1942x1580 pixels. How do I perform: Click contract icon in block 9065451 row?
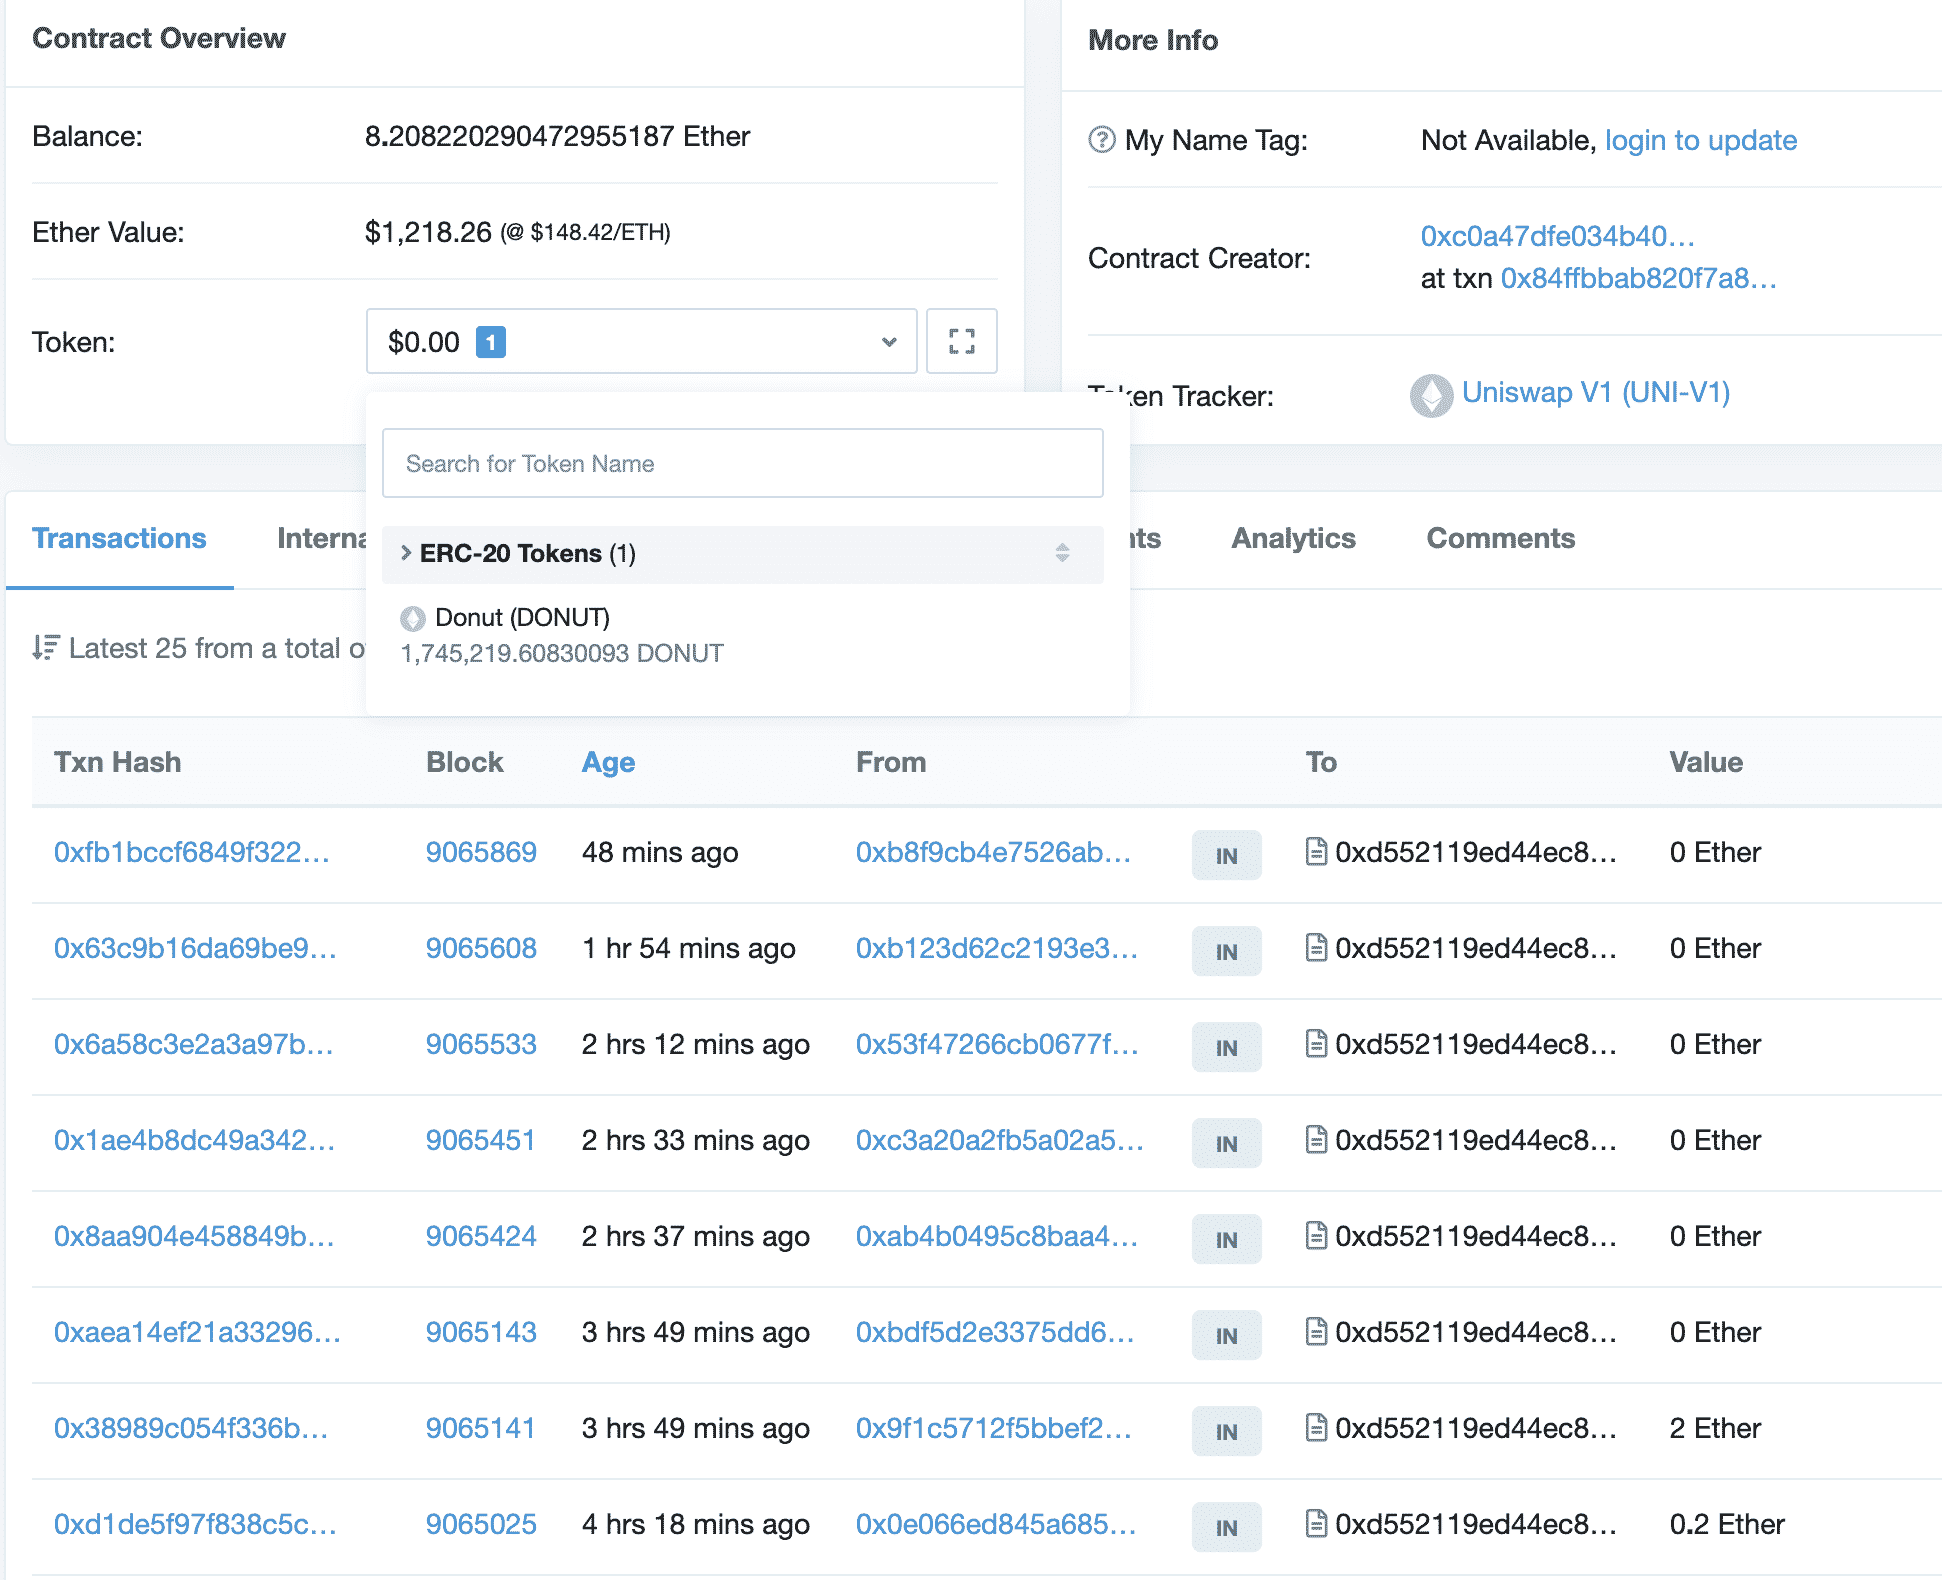coord(1316,1139)
